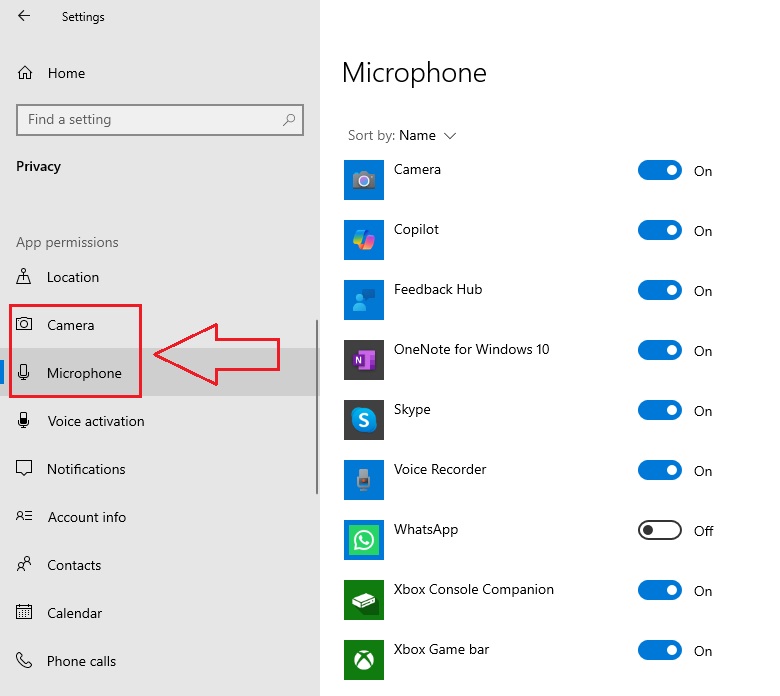Open the Sort by Name dropdown
The width and height of the screenshot is (780, 696).
pos(427,136)
